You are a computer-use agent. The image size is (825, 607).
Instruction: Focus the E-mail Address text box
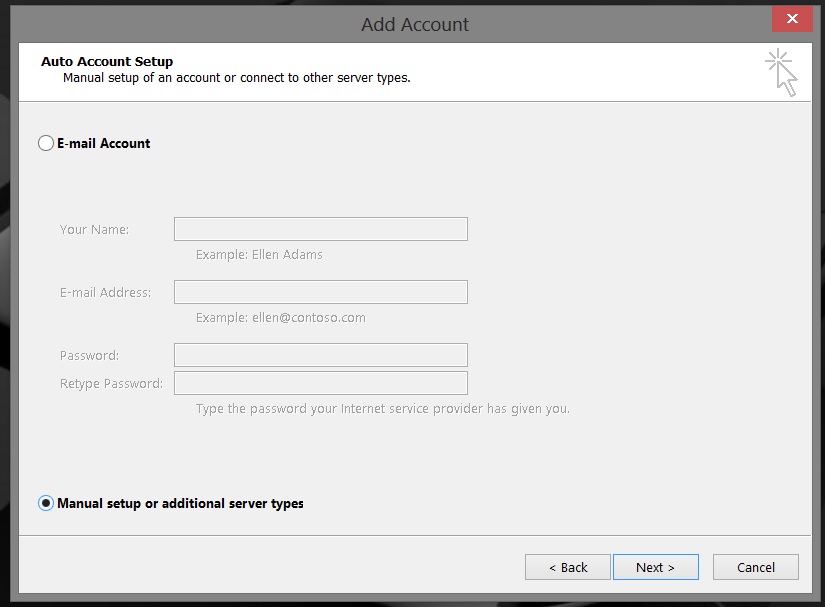320,291
